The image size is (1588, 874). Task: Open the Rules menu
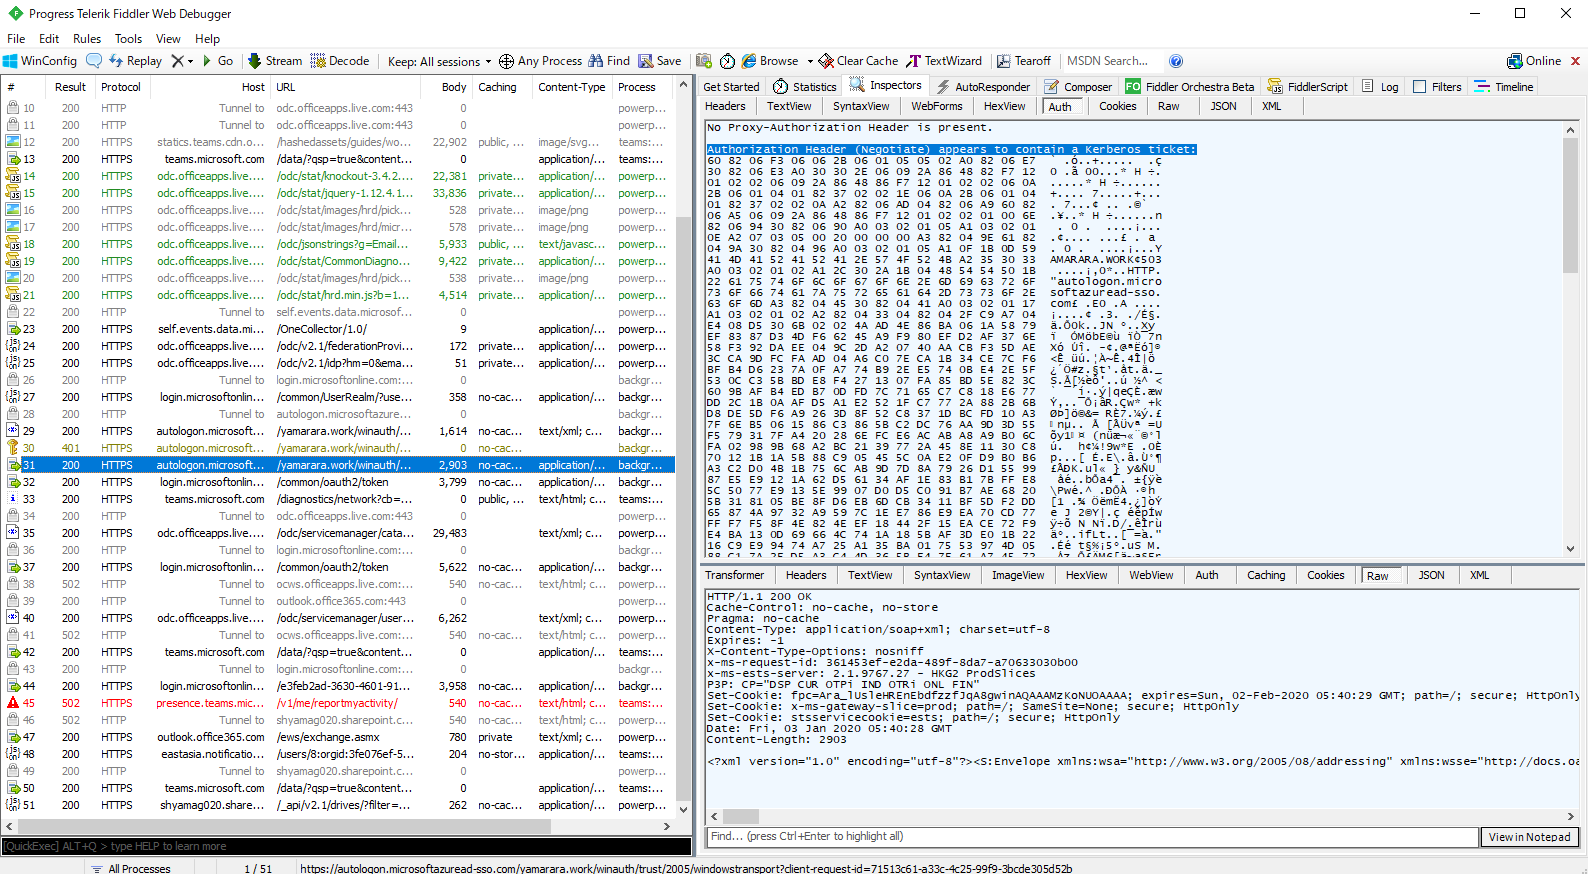[x=87, y=39]
